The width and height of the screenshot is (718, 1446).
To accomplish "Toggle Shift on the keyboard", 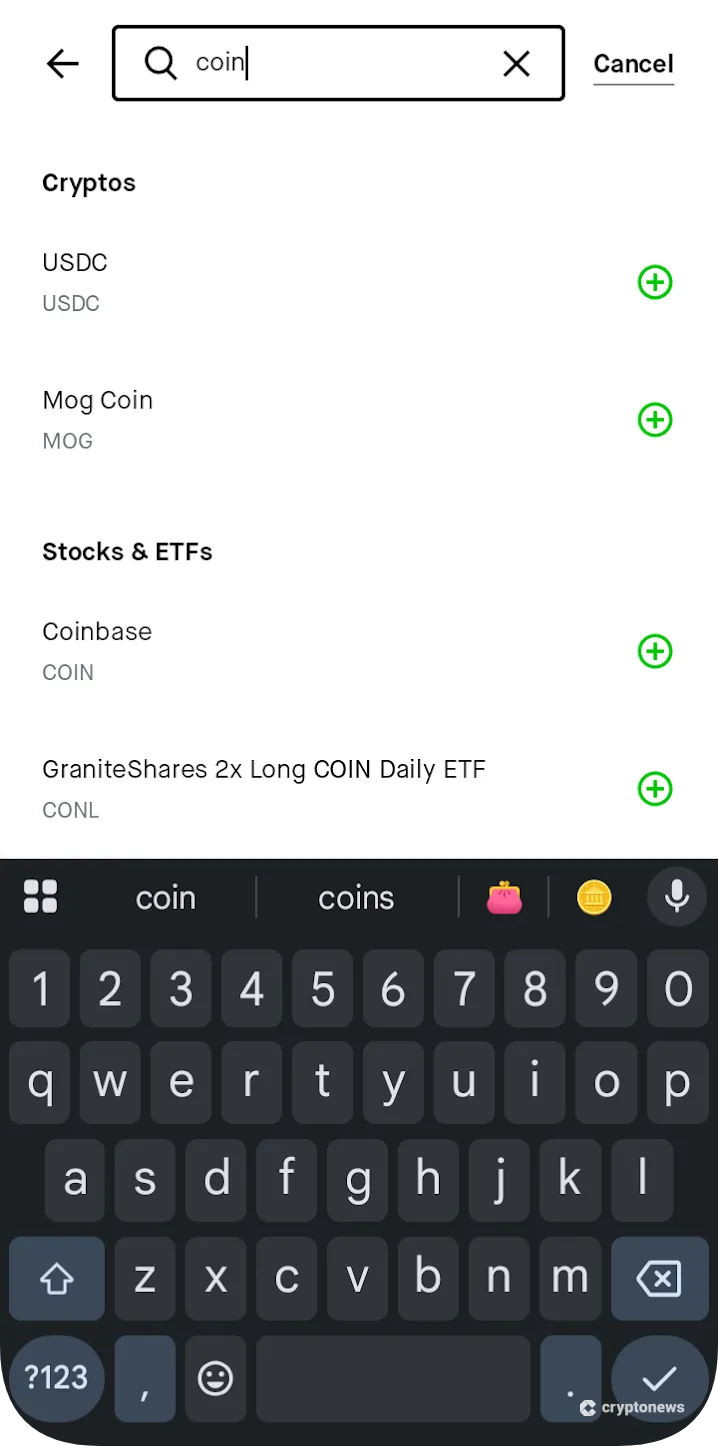I will [56, 1278].
